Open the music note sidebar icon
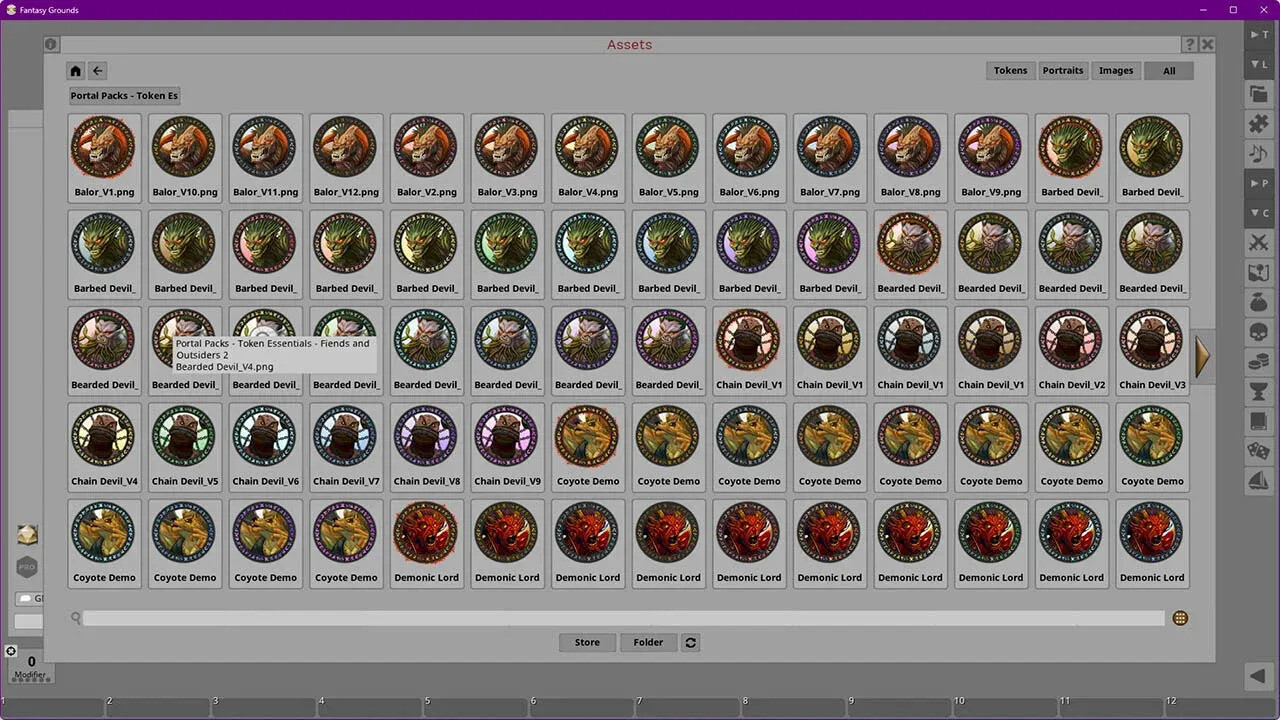 click(1258, 154)
